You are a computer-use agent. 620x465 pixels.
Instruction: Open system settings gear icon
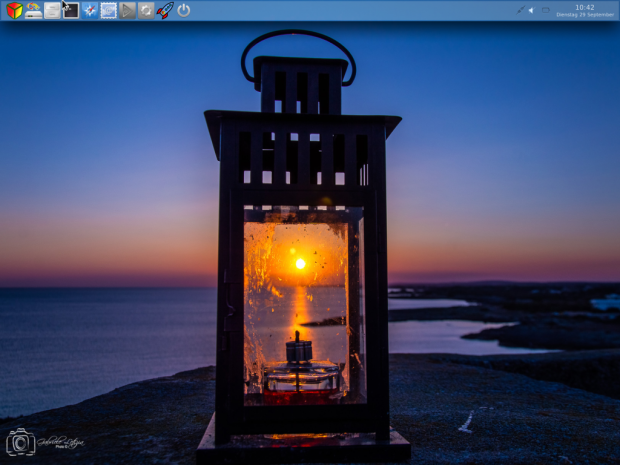(x=146, y=10)
